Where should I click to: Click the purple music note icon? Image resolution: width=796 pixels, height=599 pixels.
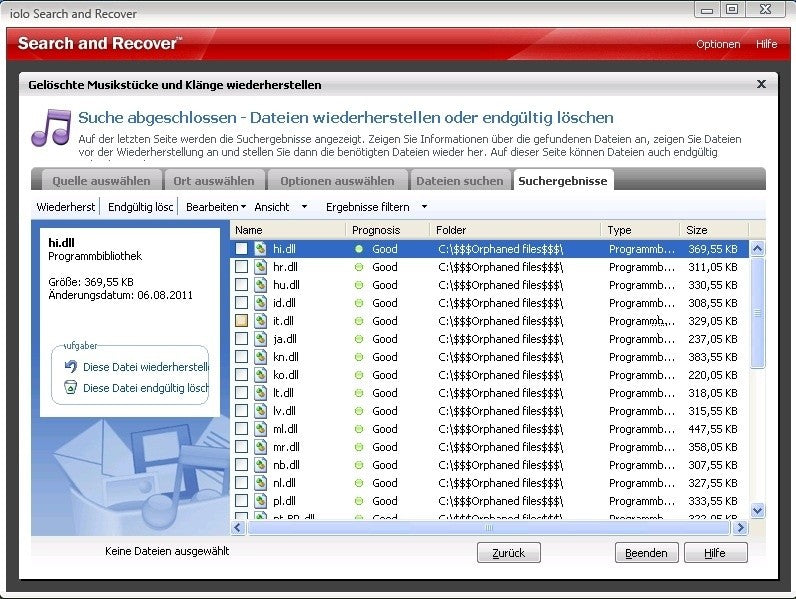[51, 127]
